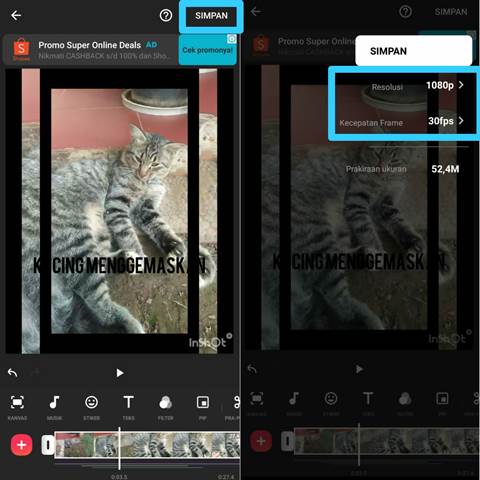This screenshot has width=480, height=480.
Task: Open the Stiker tool in bright editor
Action: (91, 407)
